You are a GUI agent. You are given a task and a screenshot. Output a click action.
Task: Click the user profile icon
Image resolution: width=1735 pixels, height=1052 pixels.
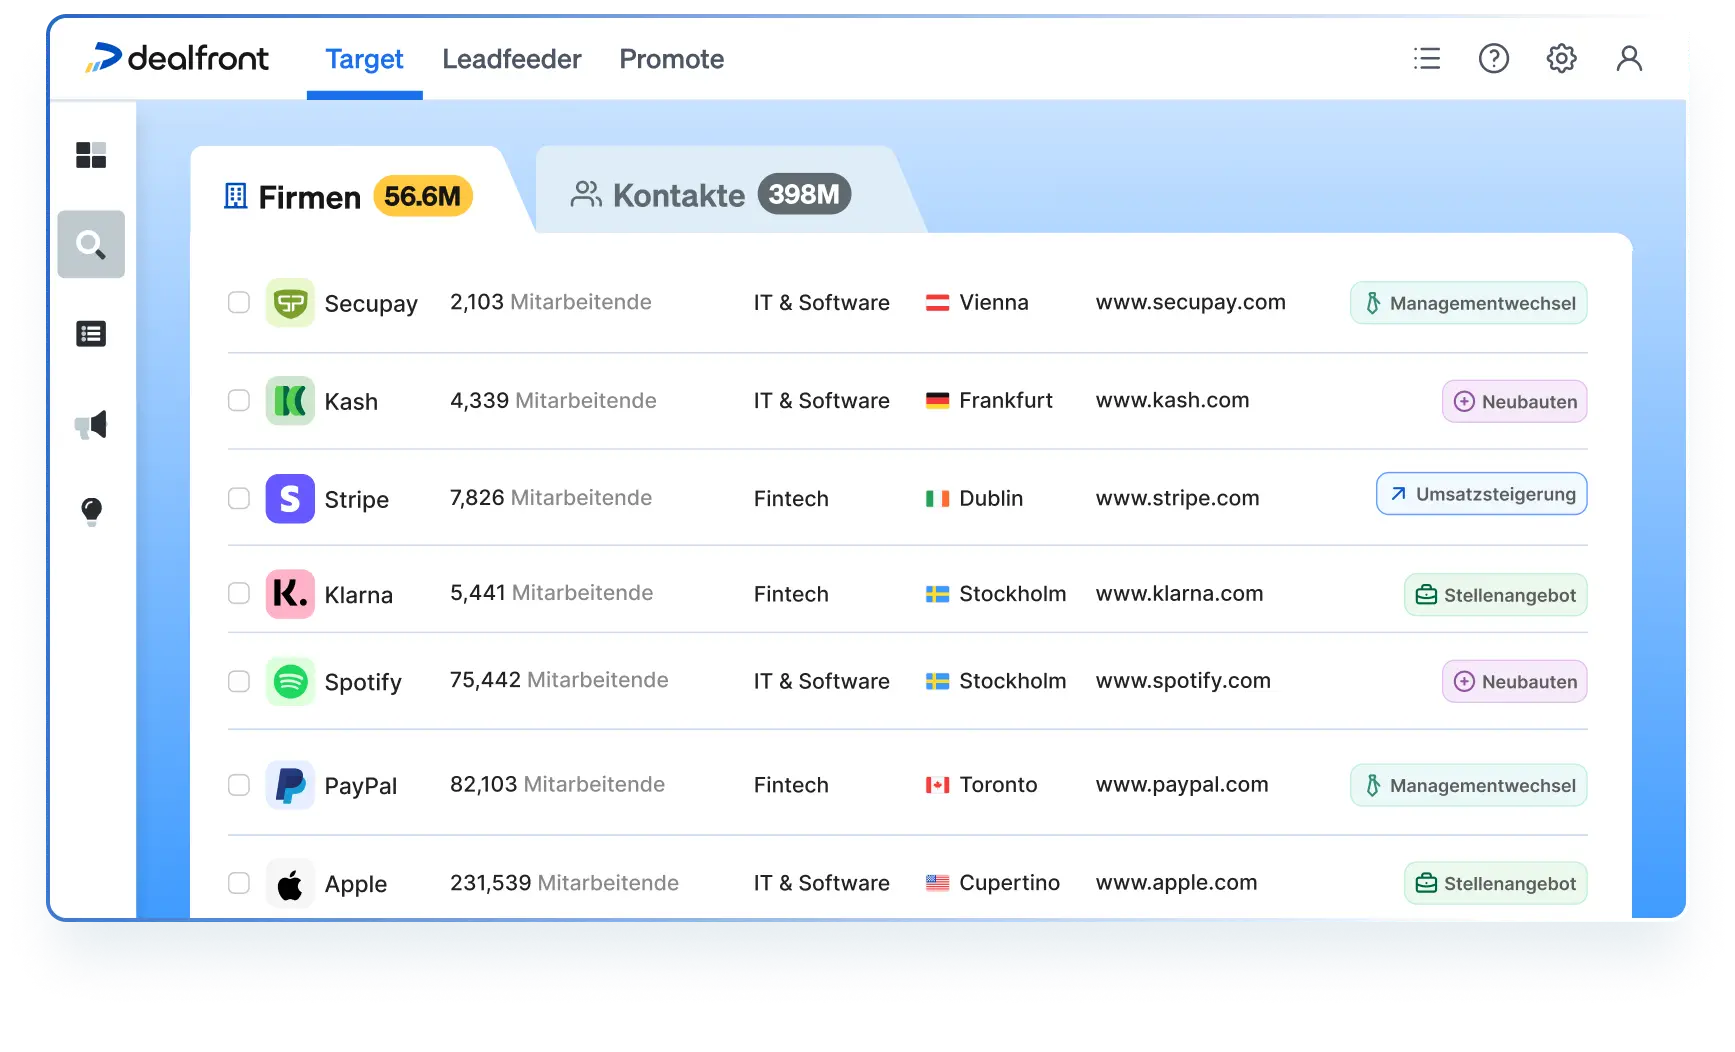[1629, 59]
